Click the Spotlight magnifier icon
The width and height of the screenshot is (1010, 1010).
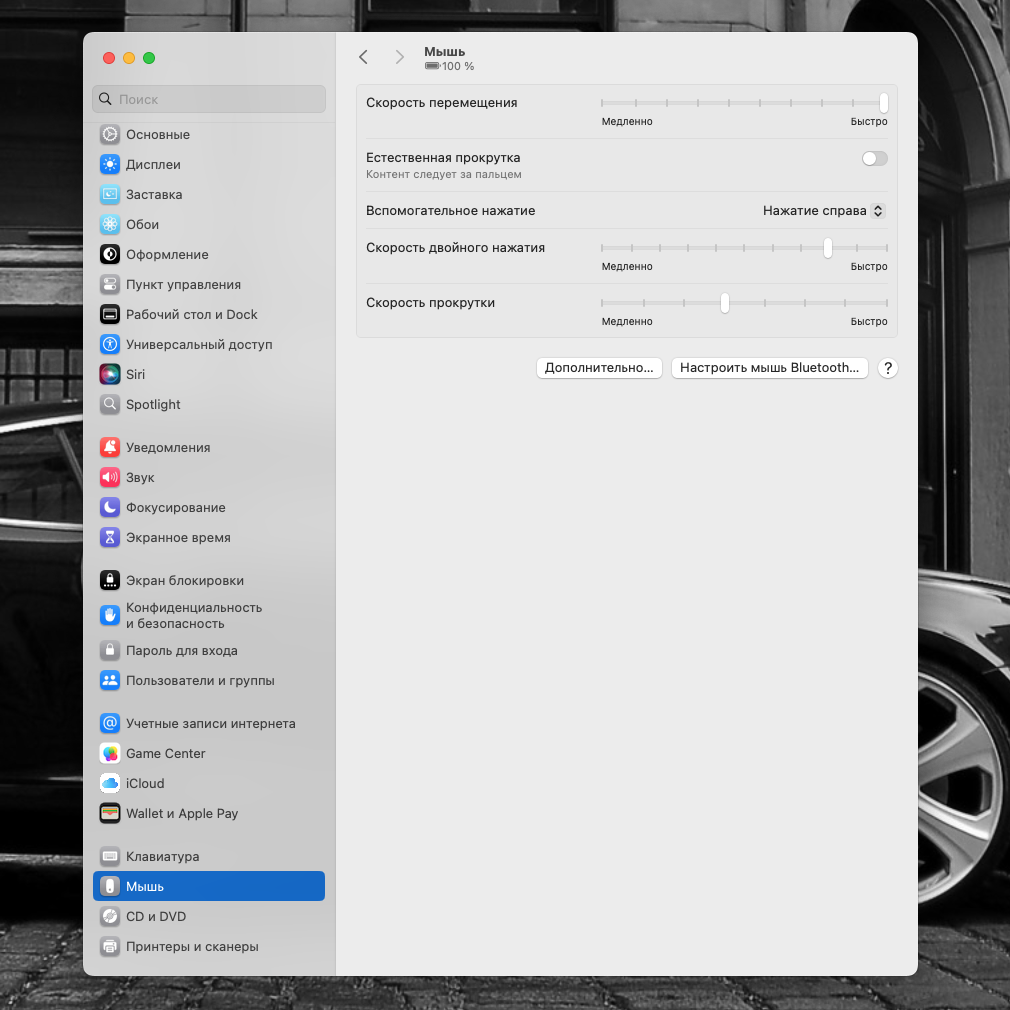pos(110,404)
